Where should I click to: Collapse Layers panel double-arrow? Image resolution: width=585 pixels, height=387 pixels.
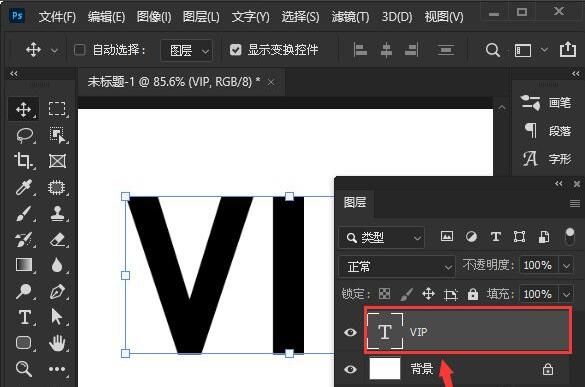coord(559,184)
